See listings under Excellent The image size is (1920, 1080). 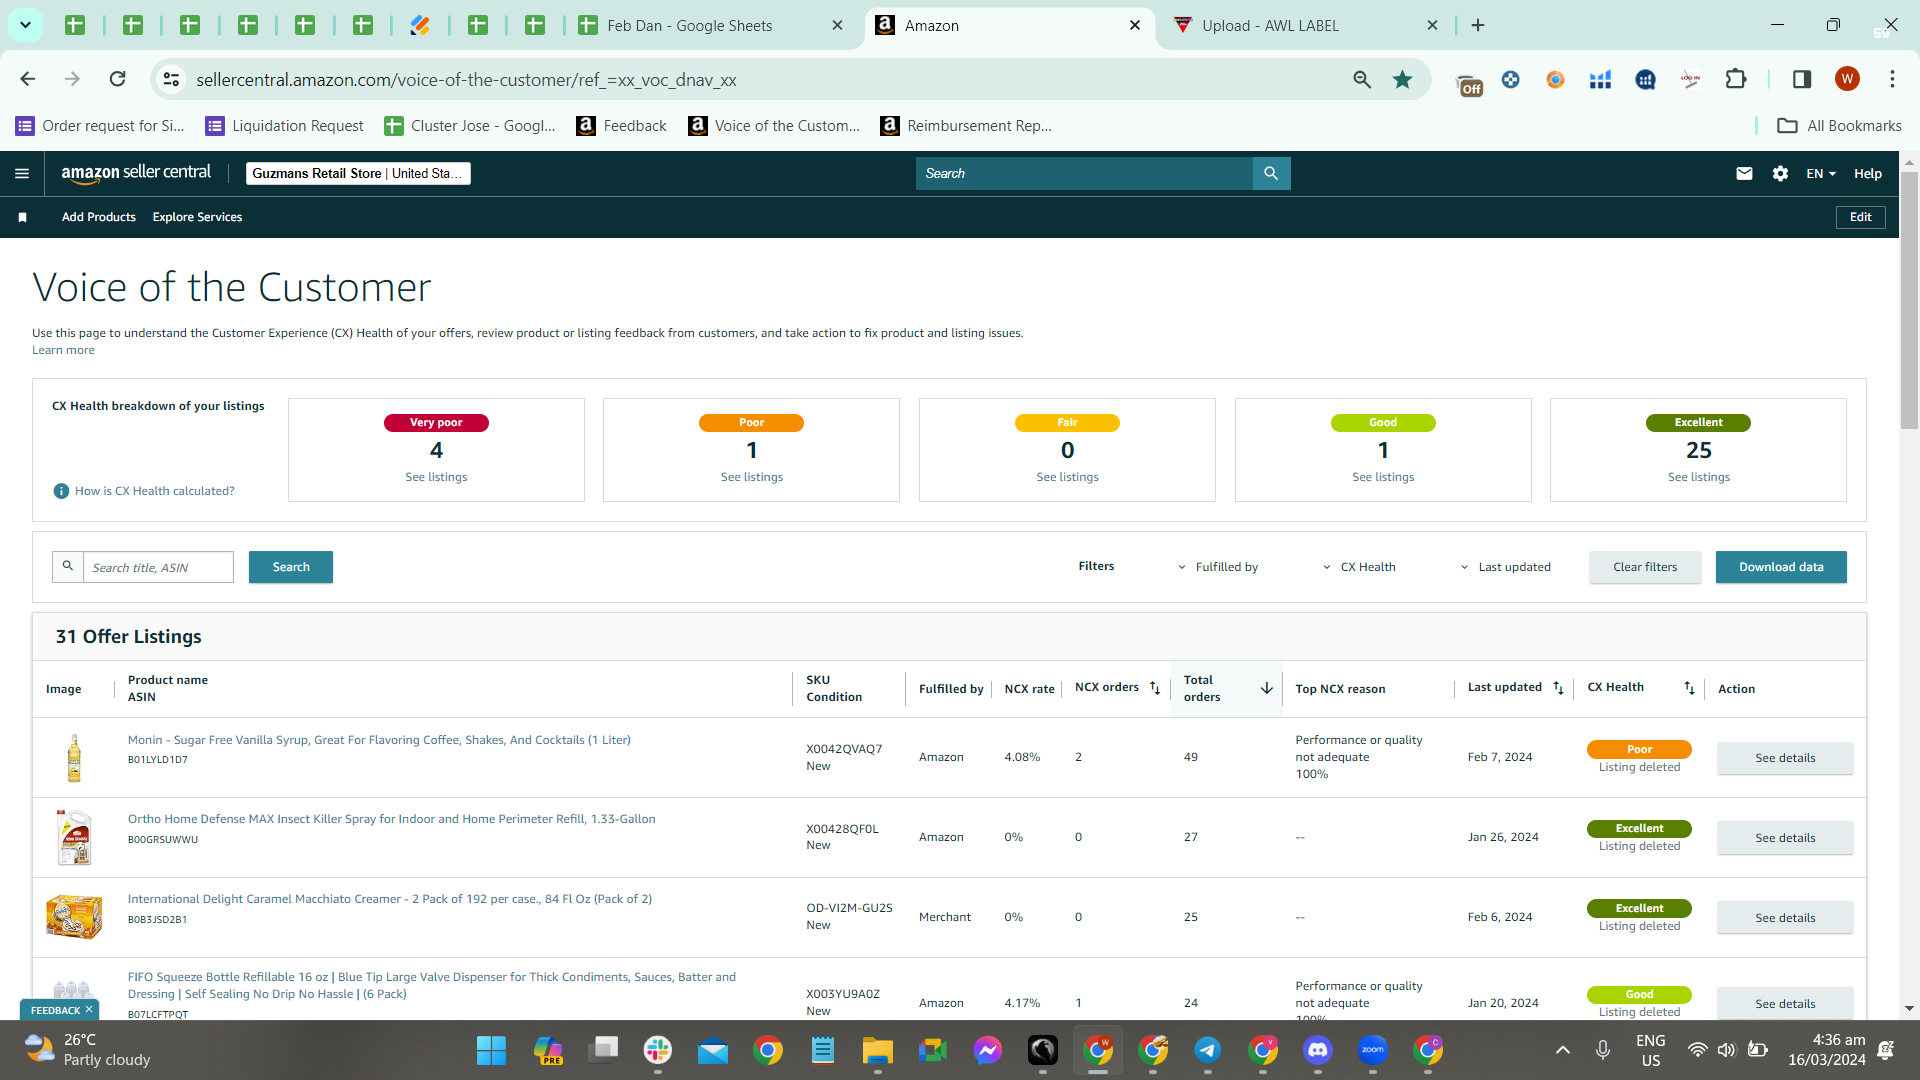point(1698,477)
